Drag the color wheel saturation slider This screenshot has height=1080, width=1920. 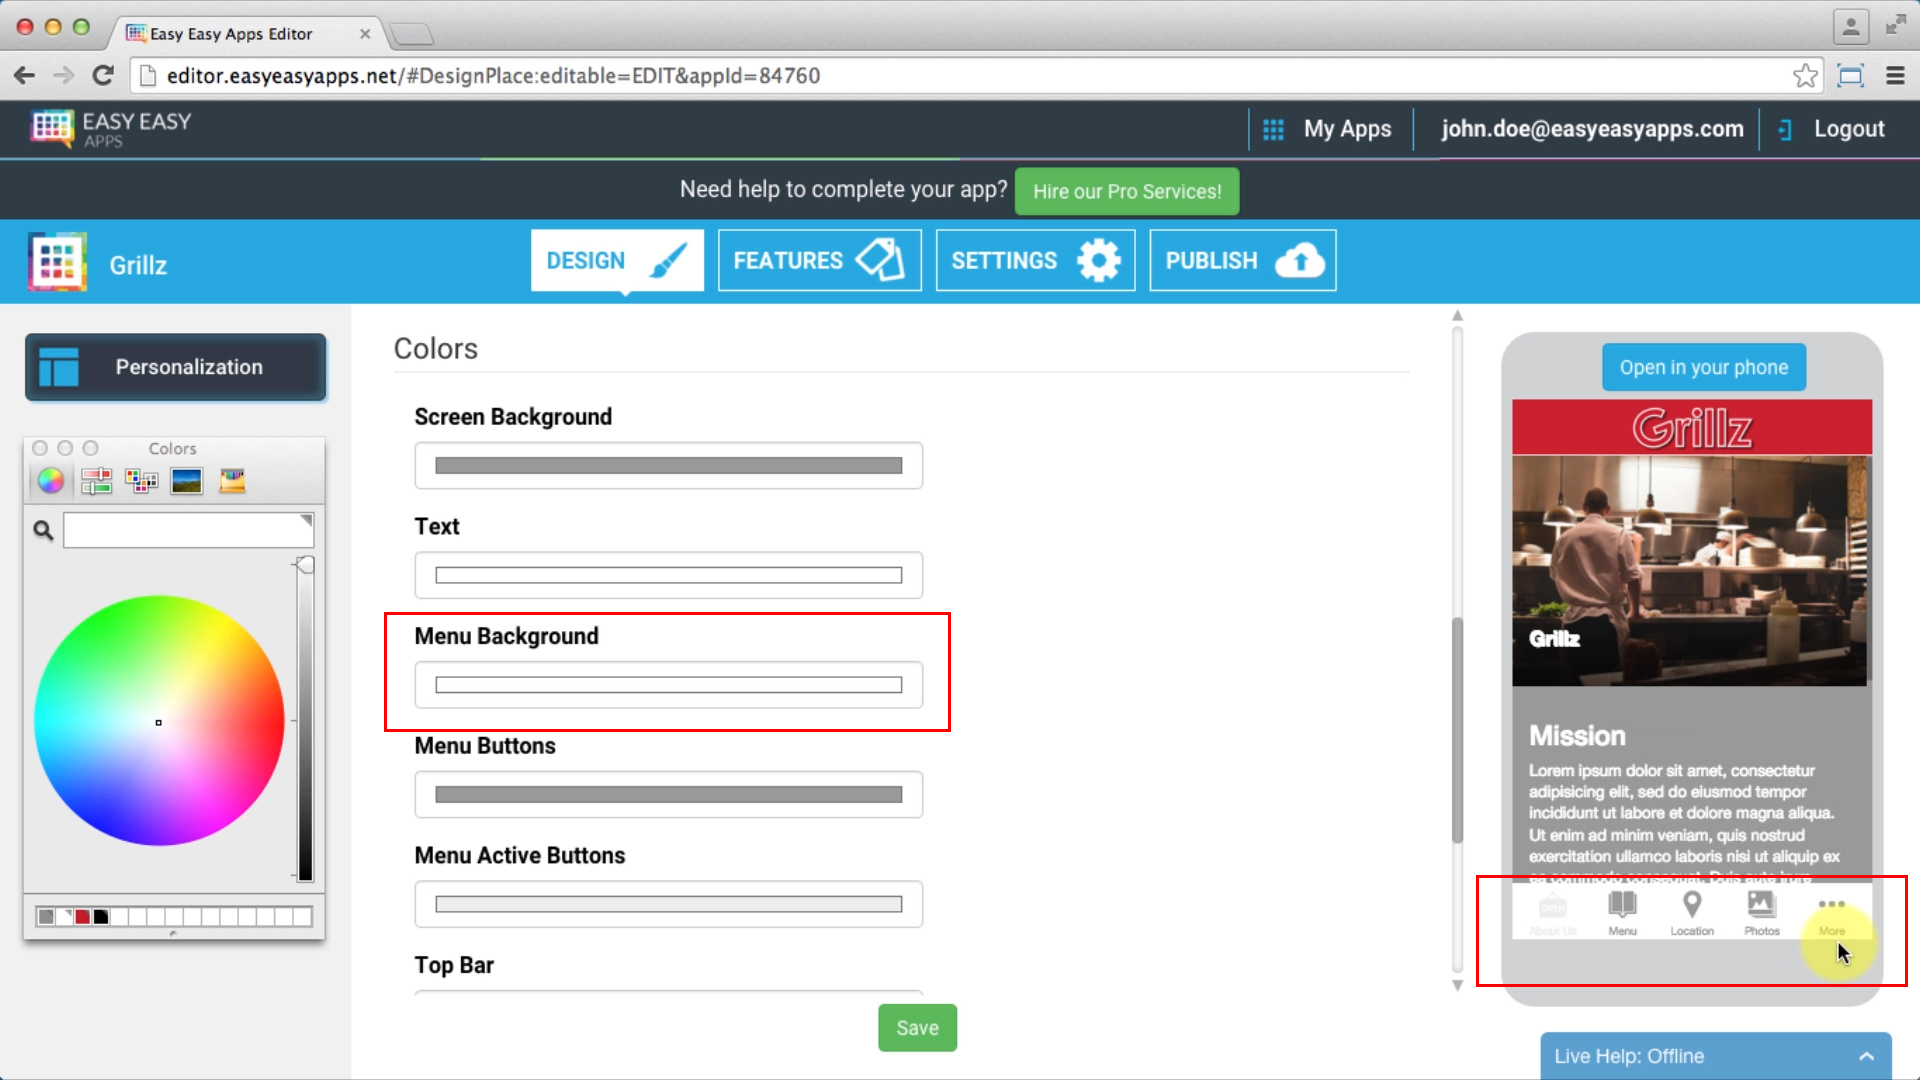303,564
